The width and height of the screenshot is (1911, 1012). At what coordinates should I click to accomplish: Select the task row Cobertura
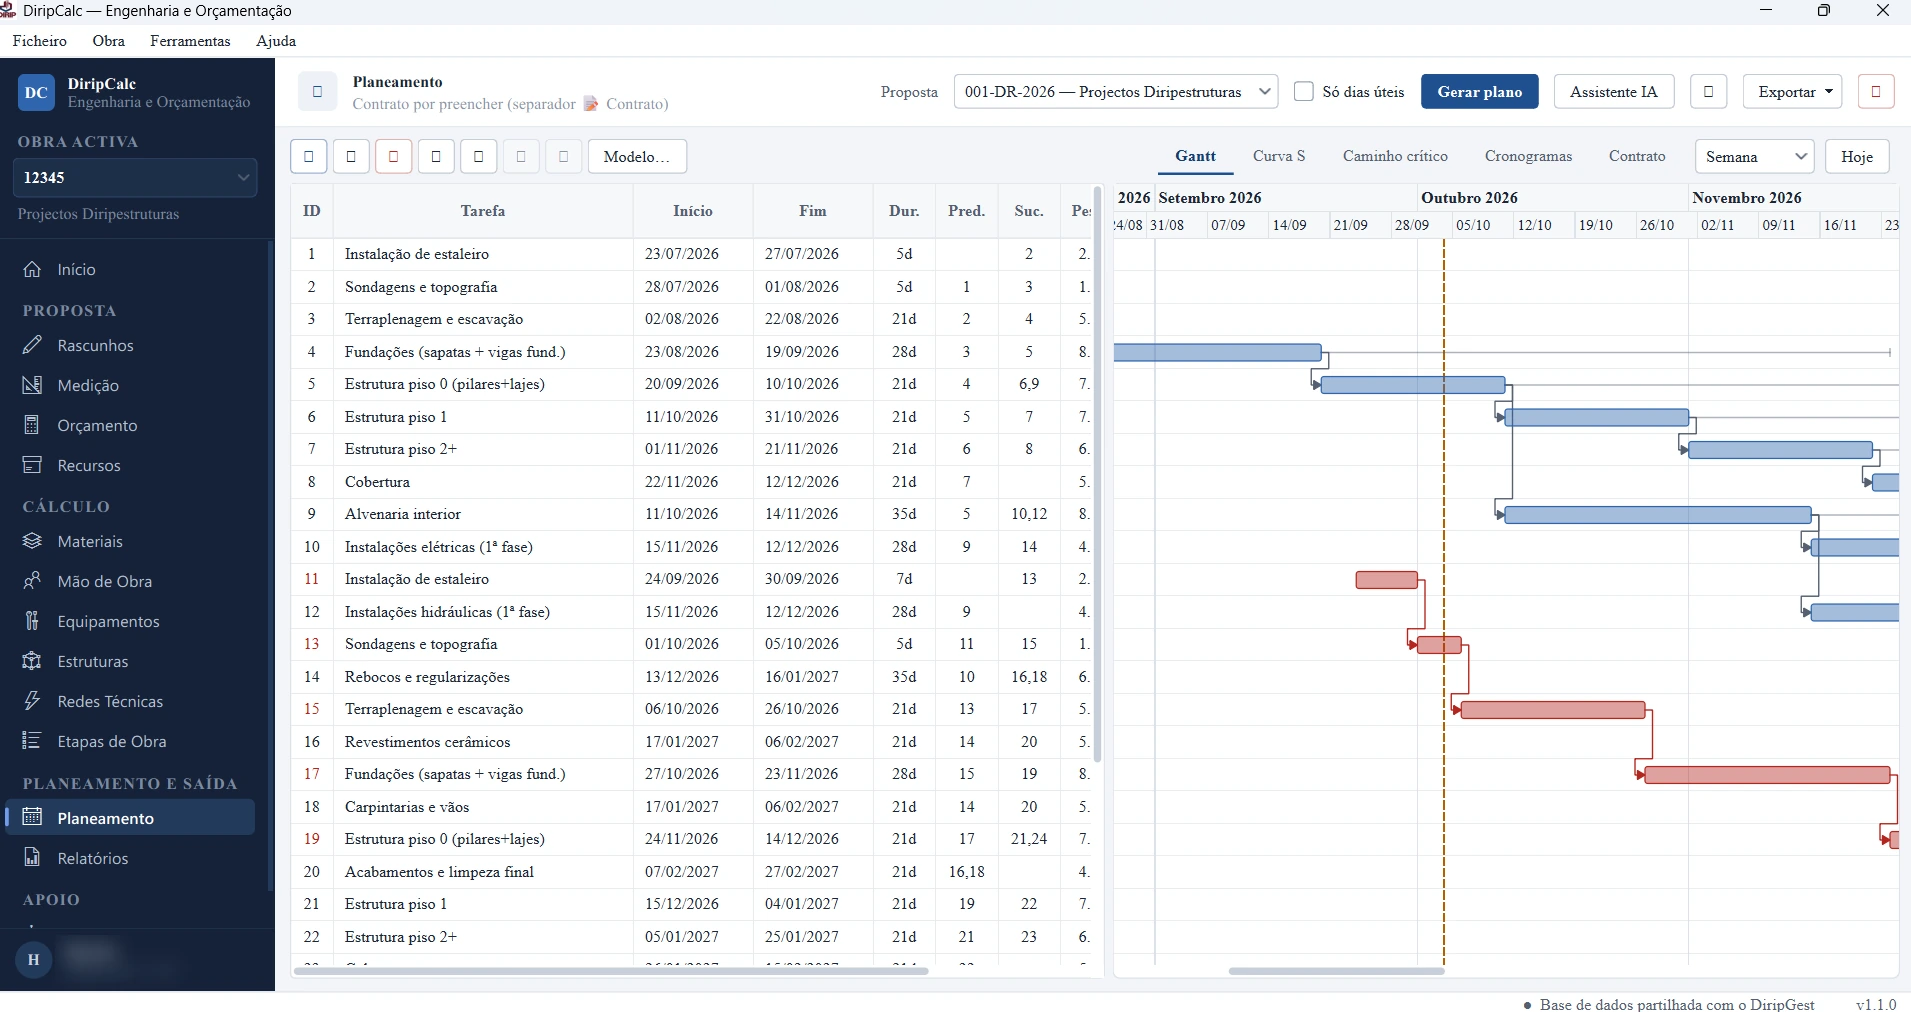point(691,482)
